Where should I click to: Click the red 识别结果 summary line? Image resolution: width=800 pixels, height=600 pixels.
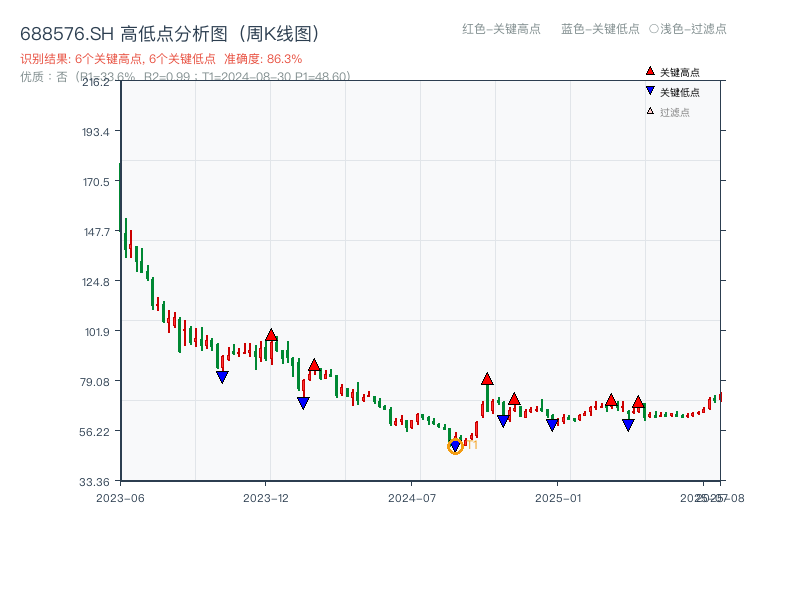(161, 59)
